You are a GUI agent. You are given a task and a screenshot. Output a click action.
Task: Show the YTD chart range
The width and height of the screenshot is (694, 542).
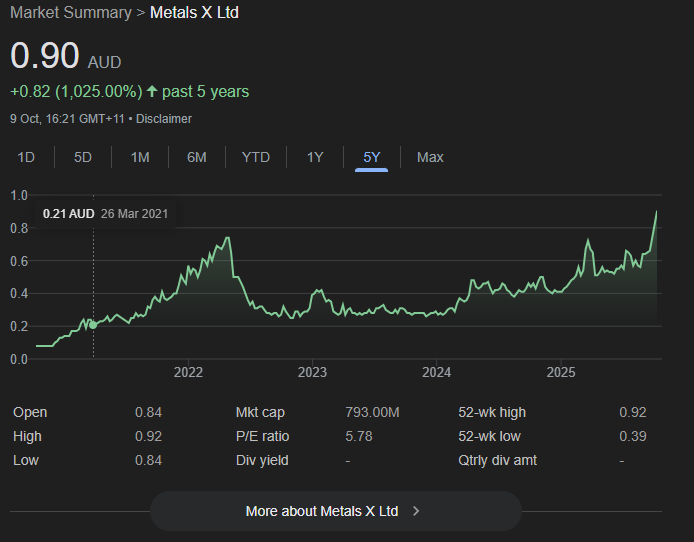click(256, 158)
